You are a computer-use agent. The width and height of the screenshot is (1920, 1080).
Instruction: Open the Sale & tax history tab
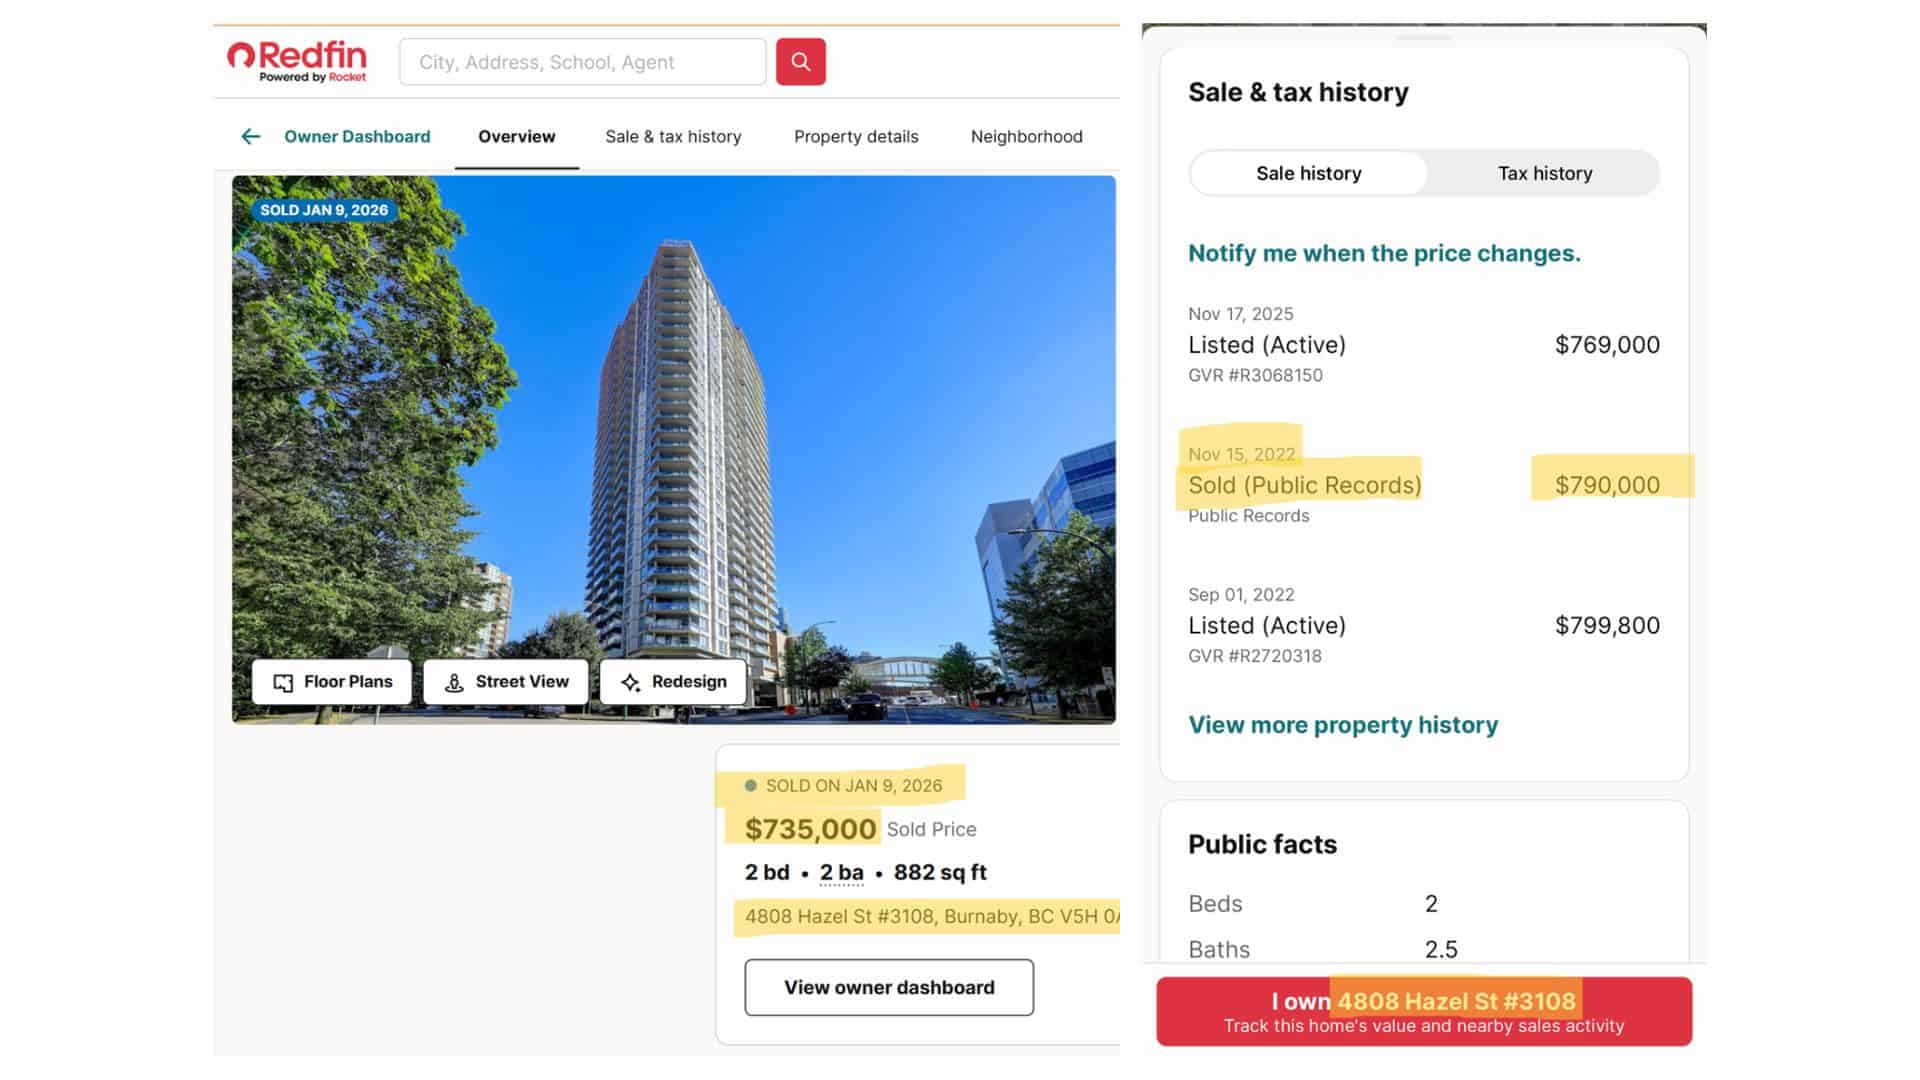[x=673, y=136]
